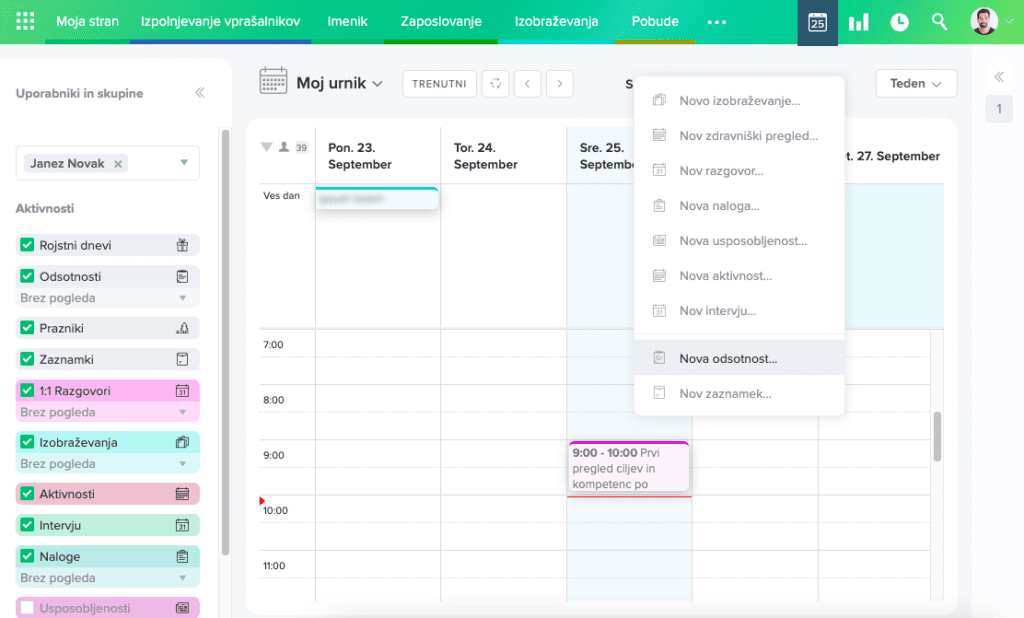1024x618 pixels.
Task: Click the TRENUTNI button
Action: pyautogui.click(x=439, y=84)
